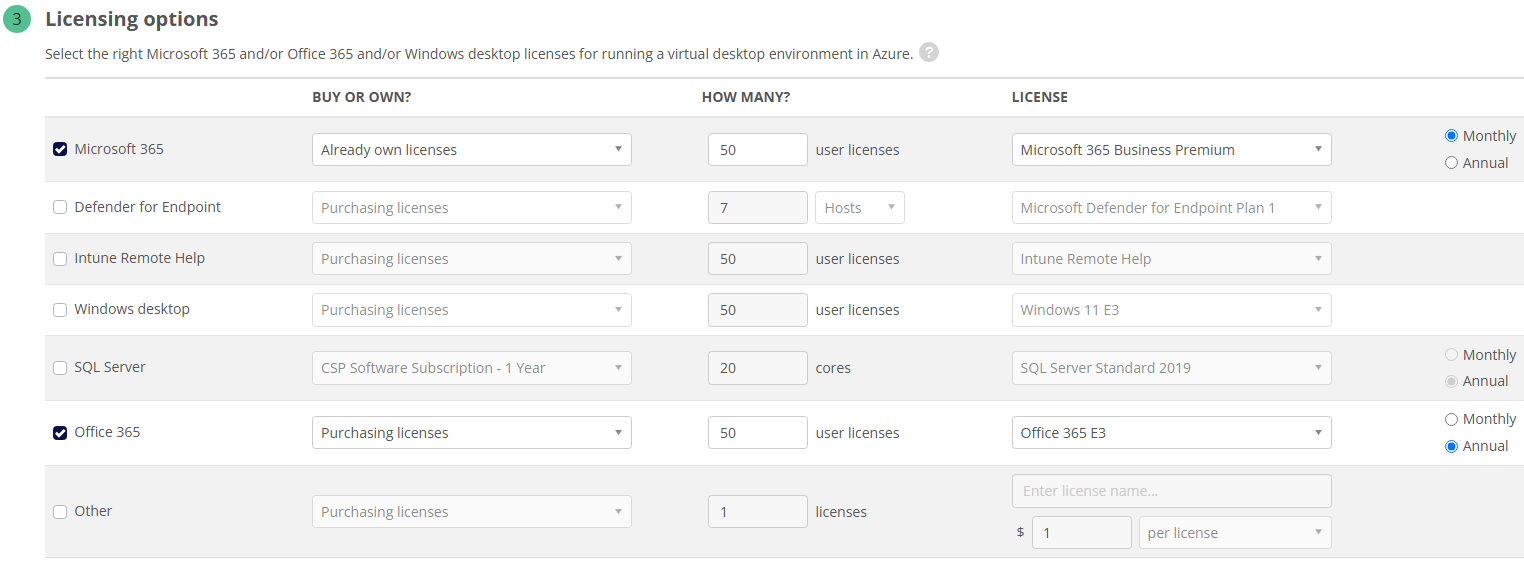
Task: Click the Windows desktop user licenses quantity field
Action: tap(758, 309)
